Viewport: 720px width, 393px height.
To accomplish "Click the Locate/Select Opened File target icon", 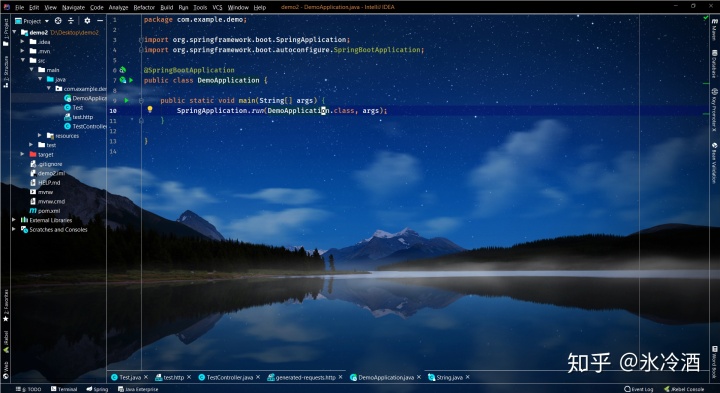I will coord(58,21).
